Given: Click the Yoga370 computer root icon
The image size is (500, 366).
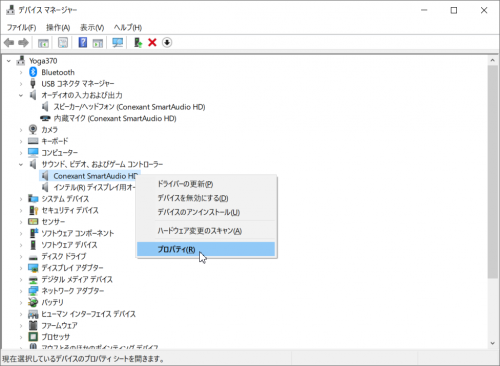Looking at the screenshot, I should coord(21,61).
